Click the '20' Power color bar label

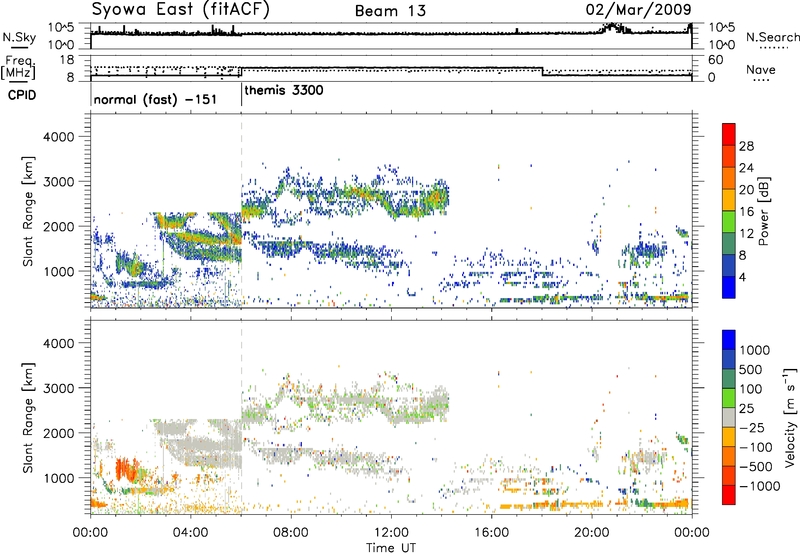click(746, 190)
